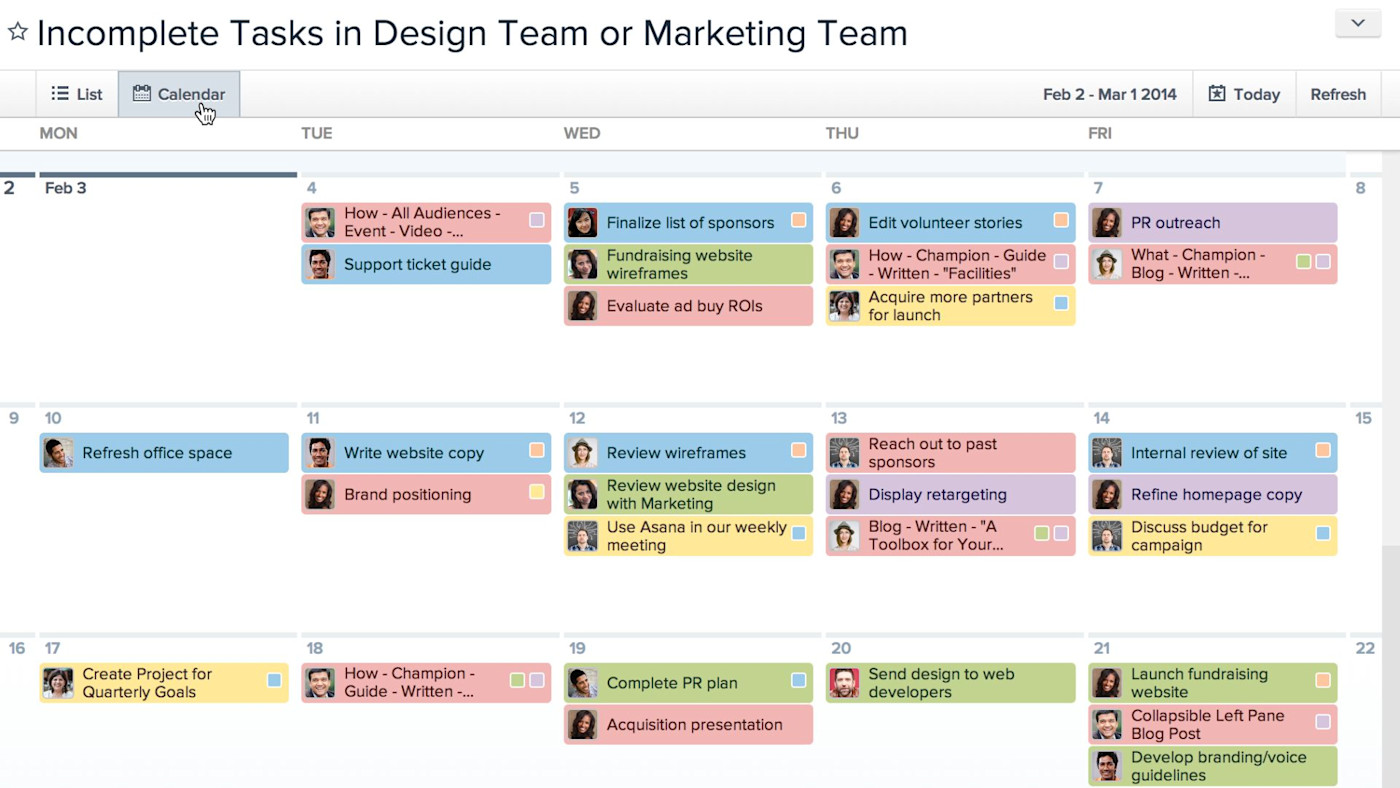1400x788 pixels.
Task: Jump to Today in the calendar
Action: 1244,94
